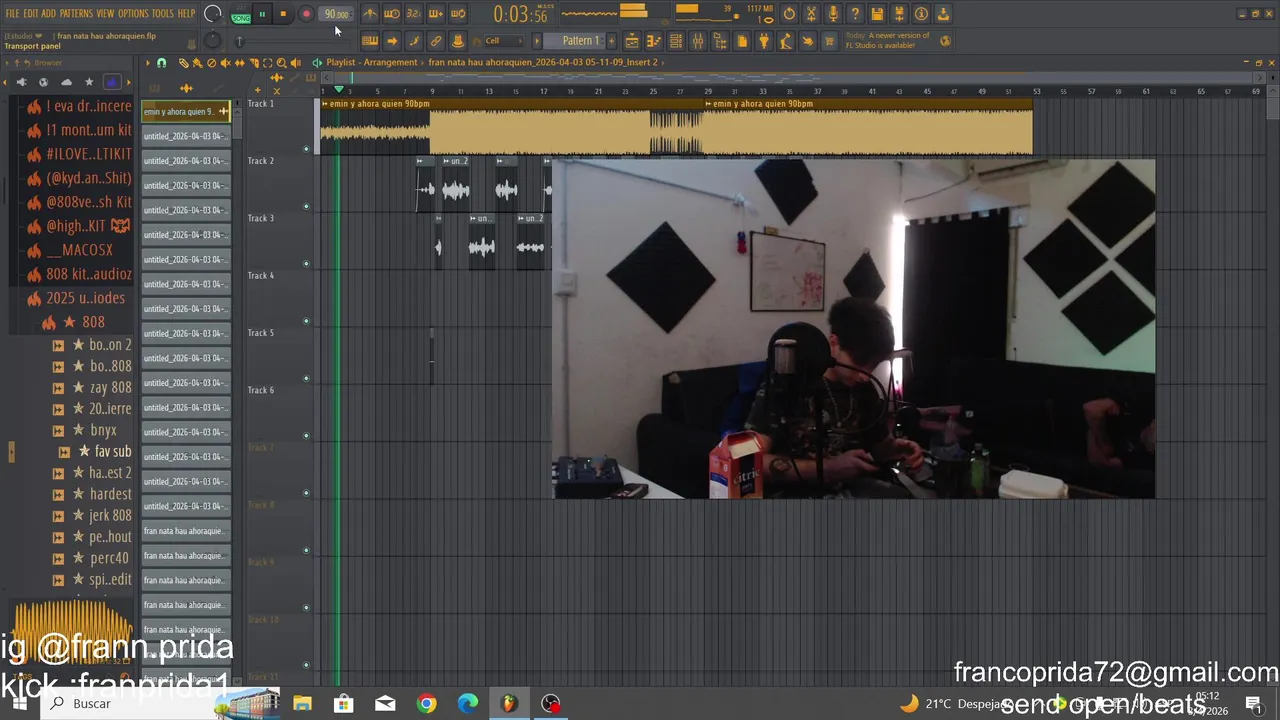This screenshot has height=720, width=1280.
Task: Click the browser favorites star icon
Action: click(x=89, y=82)
